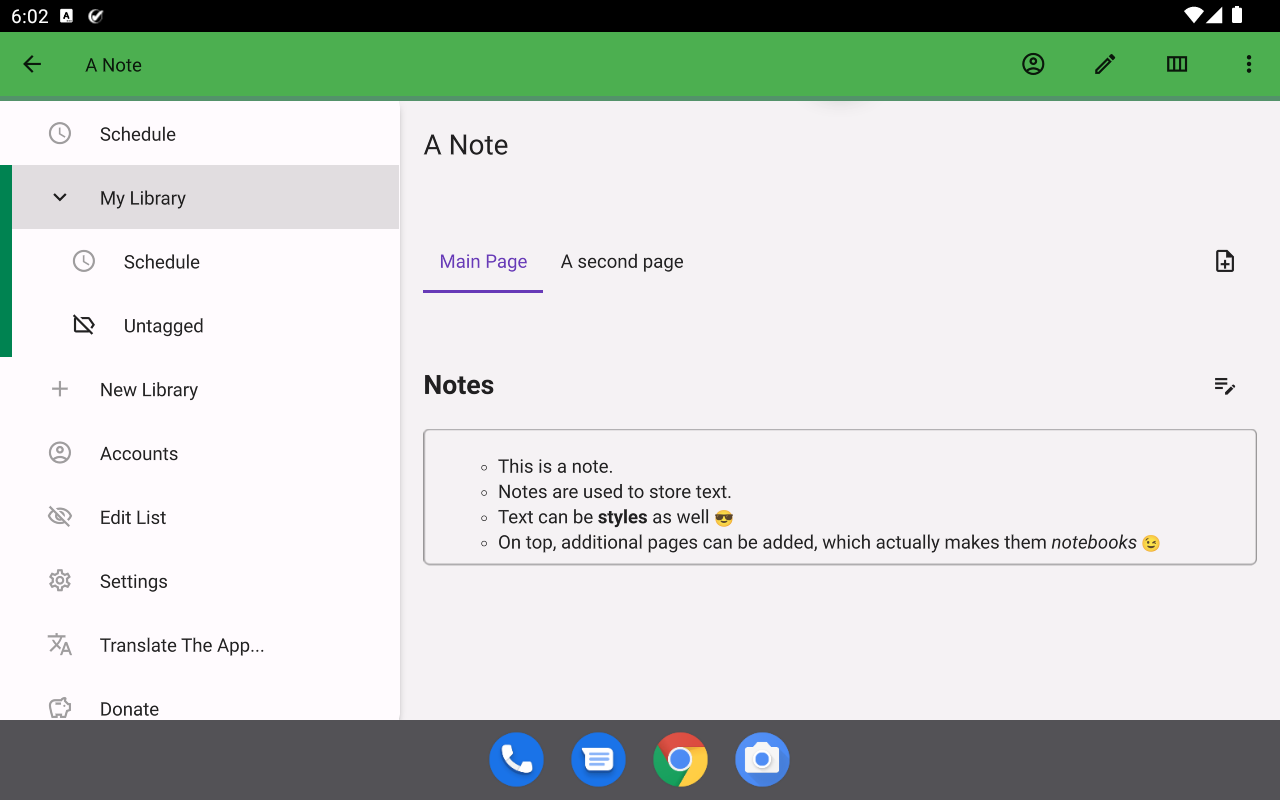Screen dimensions: 1280x800
Task: Open Schedule under My Library
Action: [x=161, y=262]
